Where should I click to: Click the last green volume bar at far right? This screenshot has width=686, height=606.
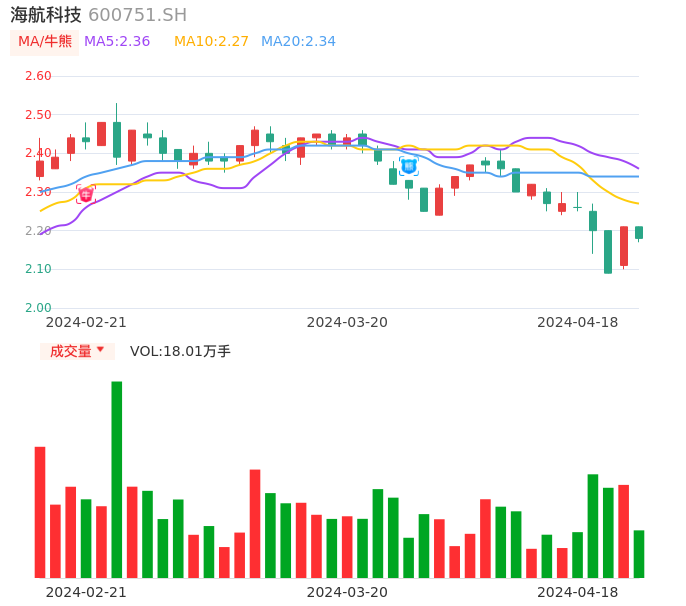tap(639, 554)
